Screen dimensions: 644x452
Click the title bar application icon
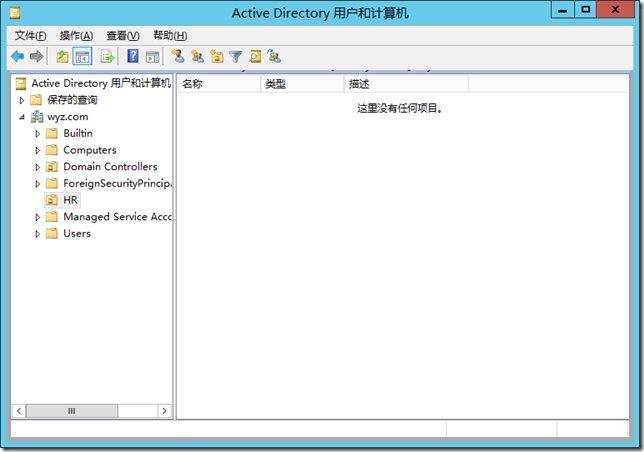(15, 14)
